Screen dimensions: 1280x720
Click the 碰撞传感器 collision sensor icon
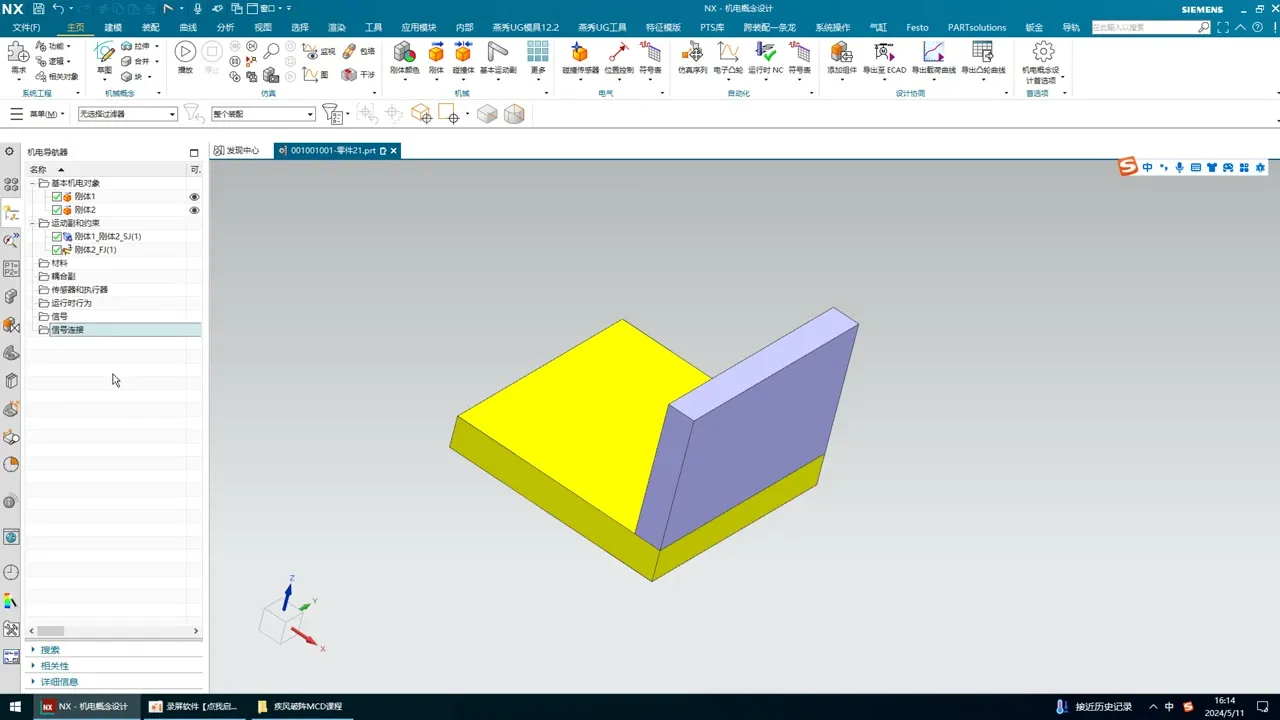(580, 55)
